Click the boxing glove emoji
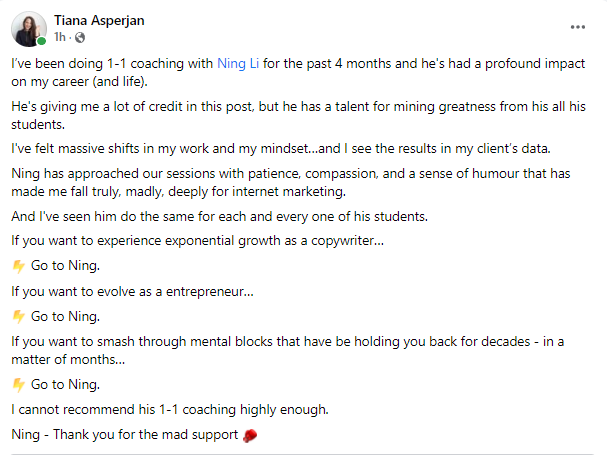The height and width of the screenshot is (455, 607). coord(250,435)
